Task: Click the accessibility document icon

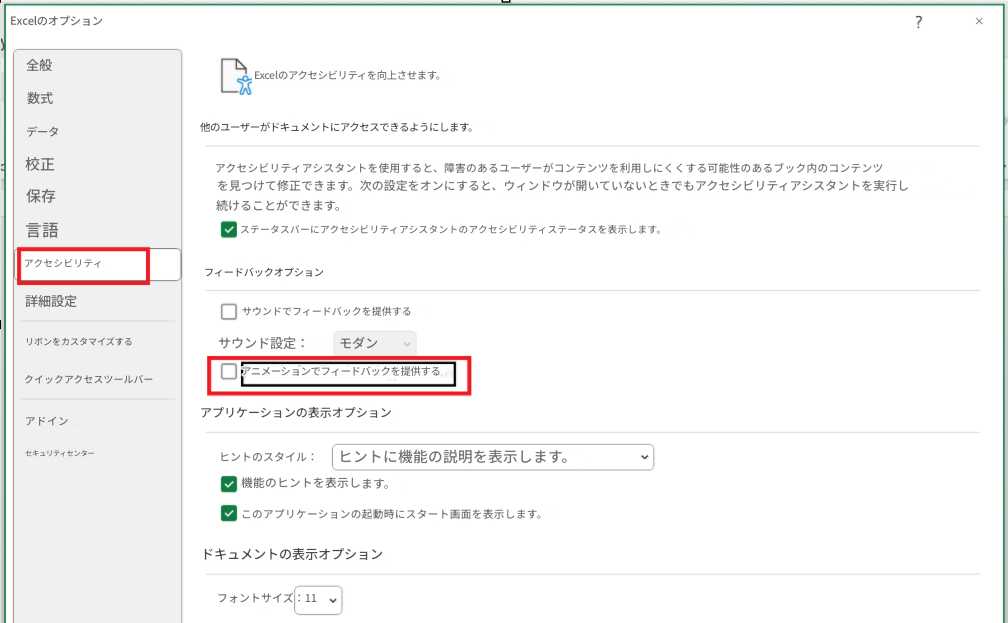Action: [236, 77]
